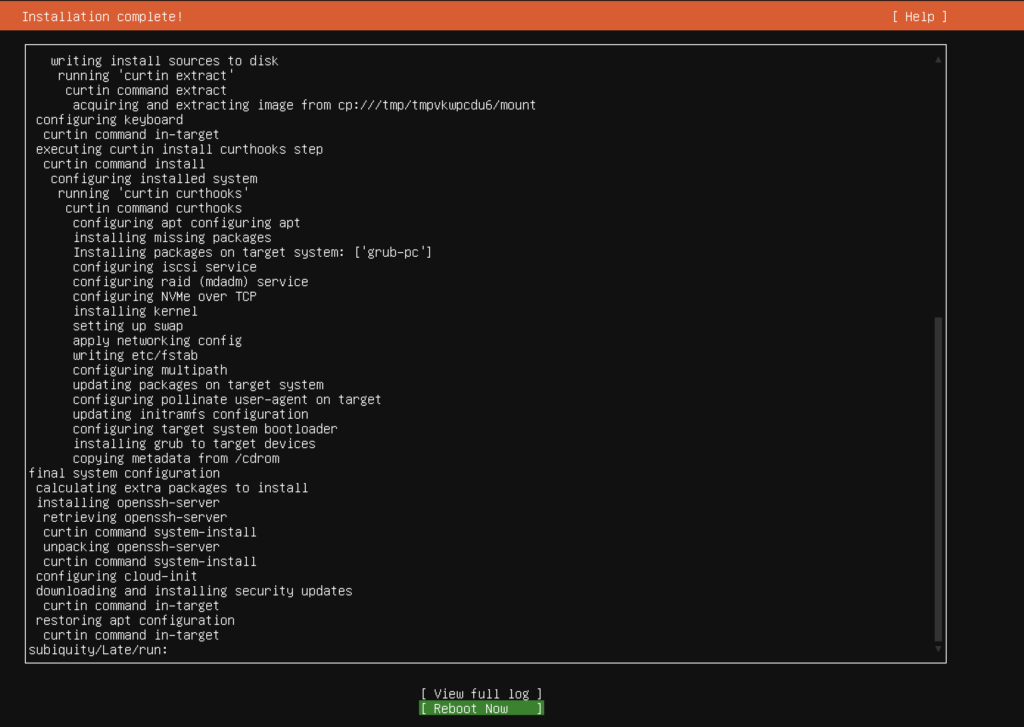Select 'restoring apt configuration' log entry
This screenshot has height=727, width=1024.
135,620
